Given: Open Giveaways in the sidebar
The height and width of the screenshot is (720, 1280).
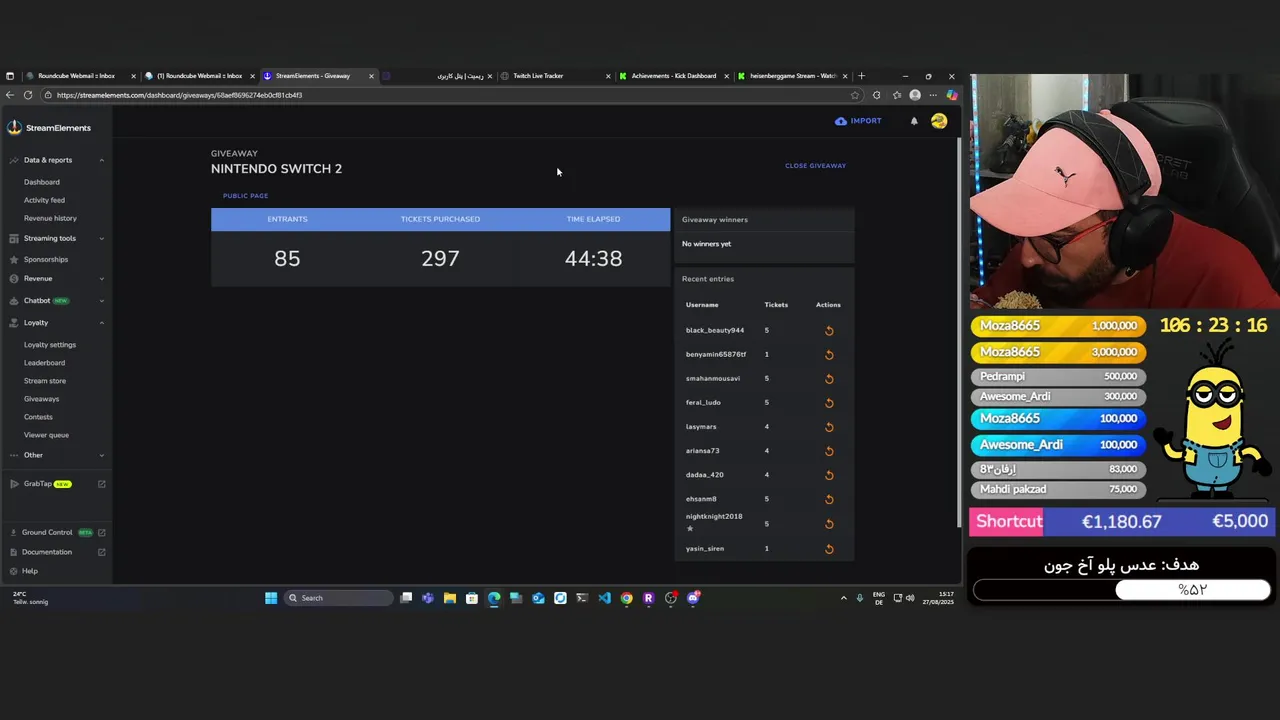Looking at the screenshot, I should [x=41, y=399].
